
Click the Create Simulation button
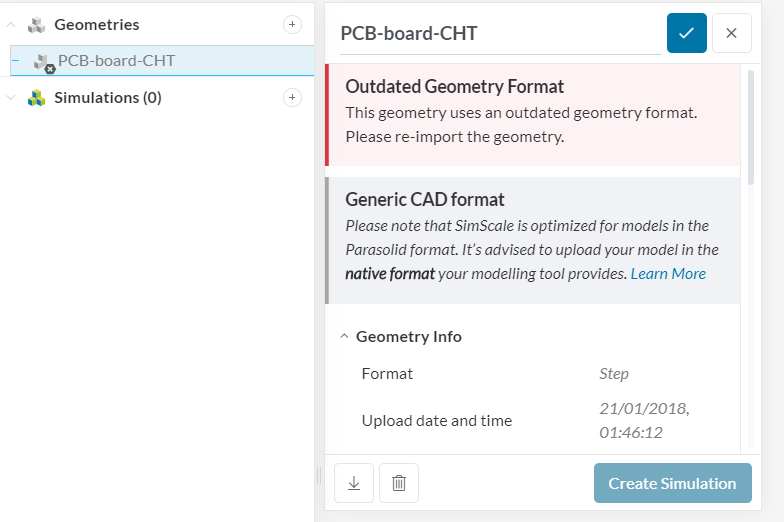(672, 483)
